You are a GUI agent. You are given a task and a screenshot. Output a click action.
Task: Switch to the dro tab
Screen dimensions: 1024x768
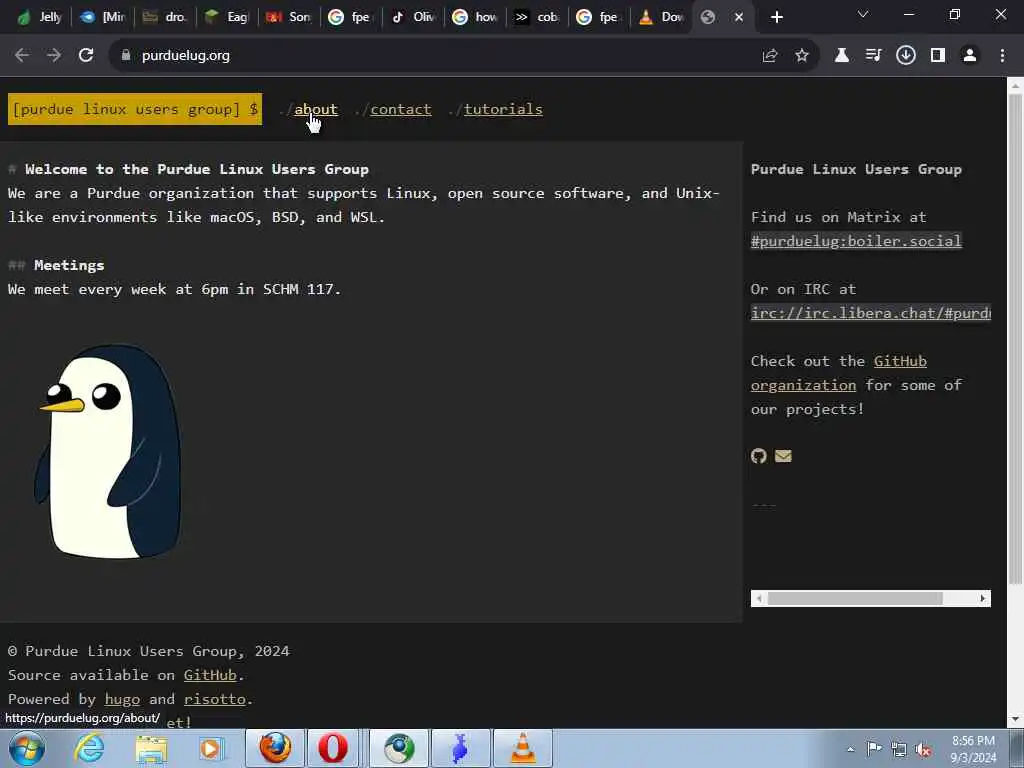click(x=165, y=17)
